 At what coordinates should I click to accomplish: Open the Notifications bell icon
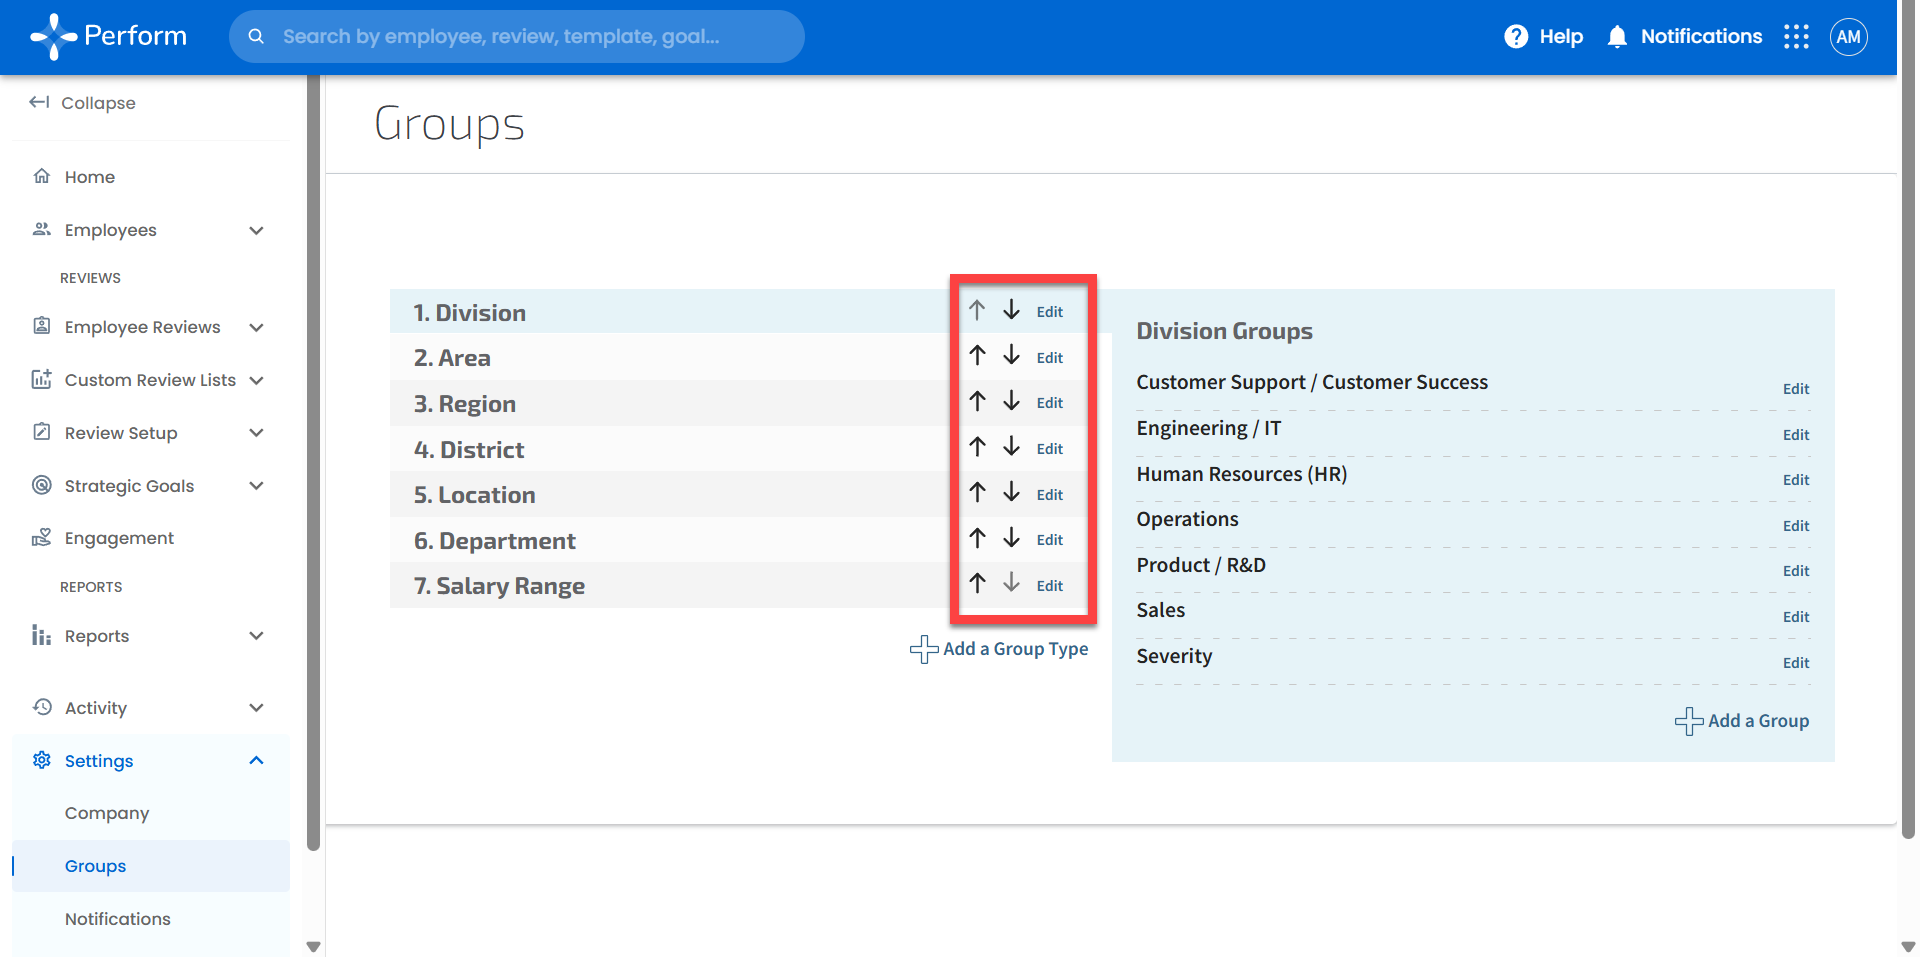click(x=1616, y=37)
